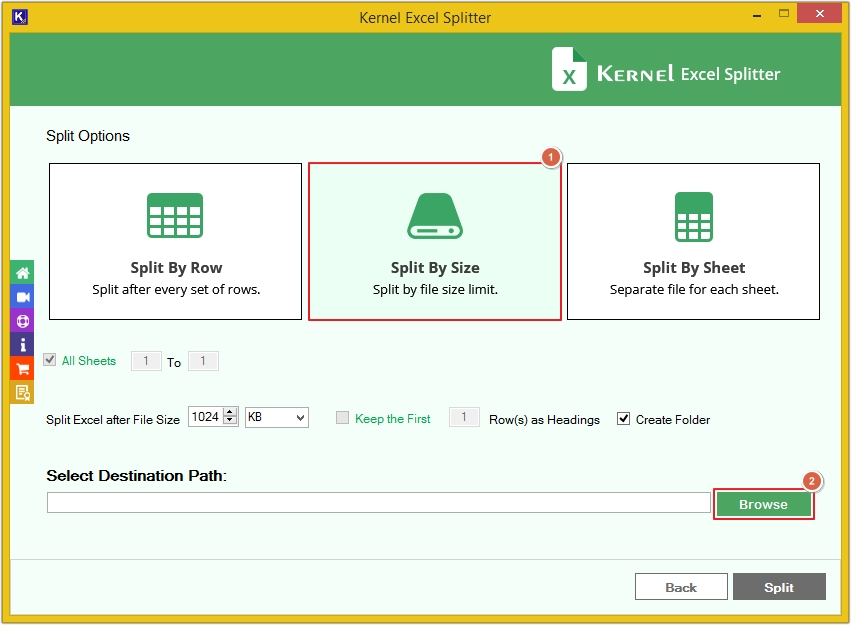Click the 'Select Destination Path:' label
Image resolution: width=852 pixels, height=626 pixels.
click(x=136, y=475)
